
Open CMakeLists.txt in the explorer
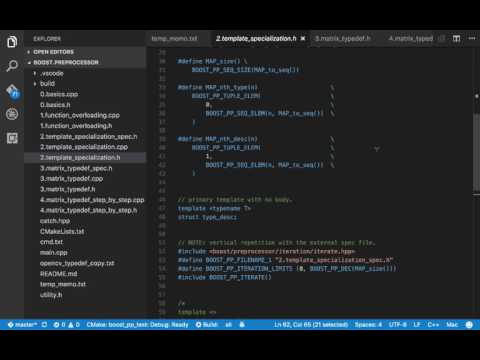62,231
